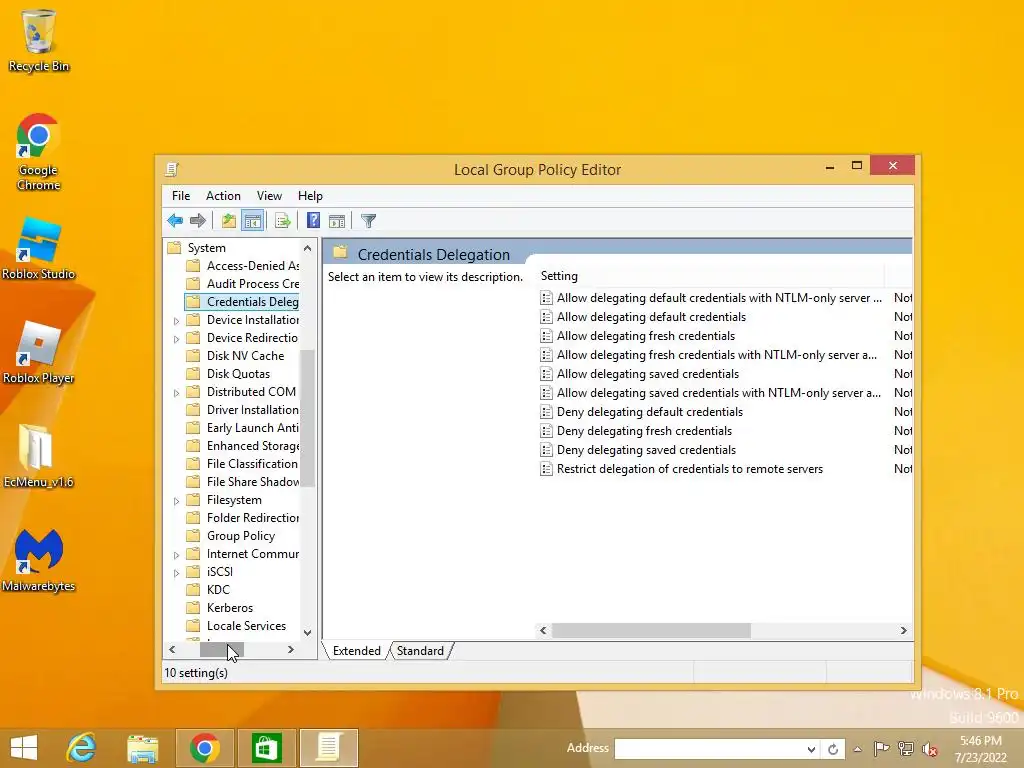Click the Forward arrow in the toolbar
This screenshot has width=1024, height=768.
(198, 221)
